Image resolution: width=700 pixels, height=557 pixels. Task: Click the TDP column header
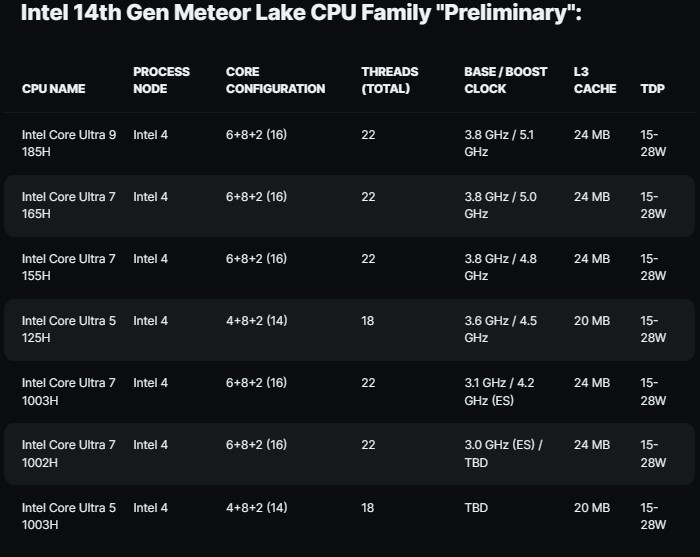[652, 89]
